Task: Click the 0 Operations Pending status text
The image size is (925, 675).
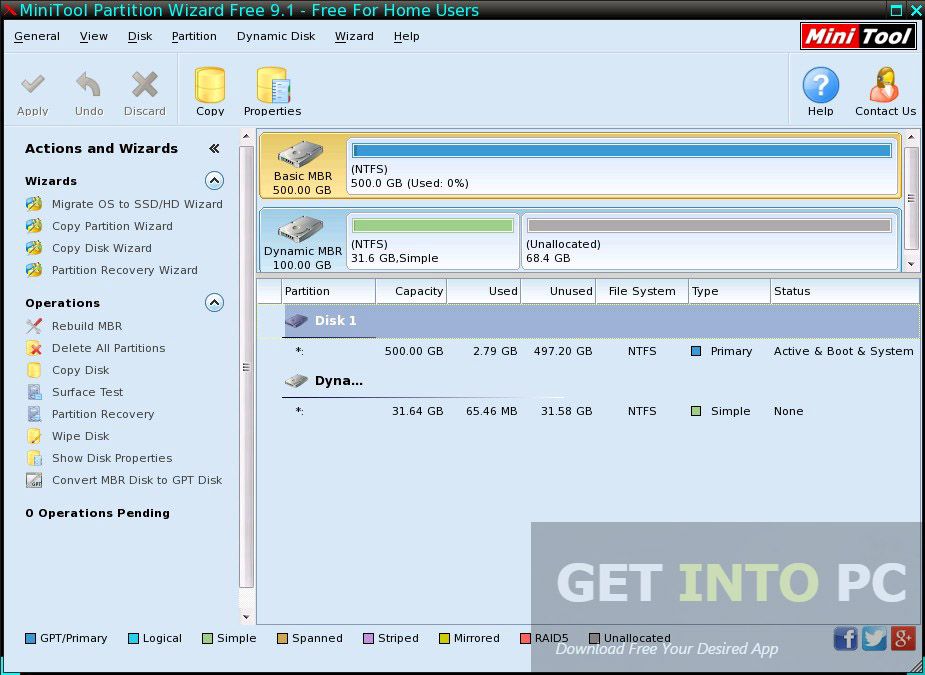Action: pyautogui.click(x=97, y=513)
